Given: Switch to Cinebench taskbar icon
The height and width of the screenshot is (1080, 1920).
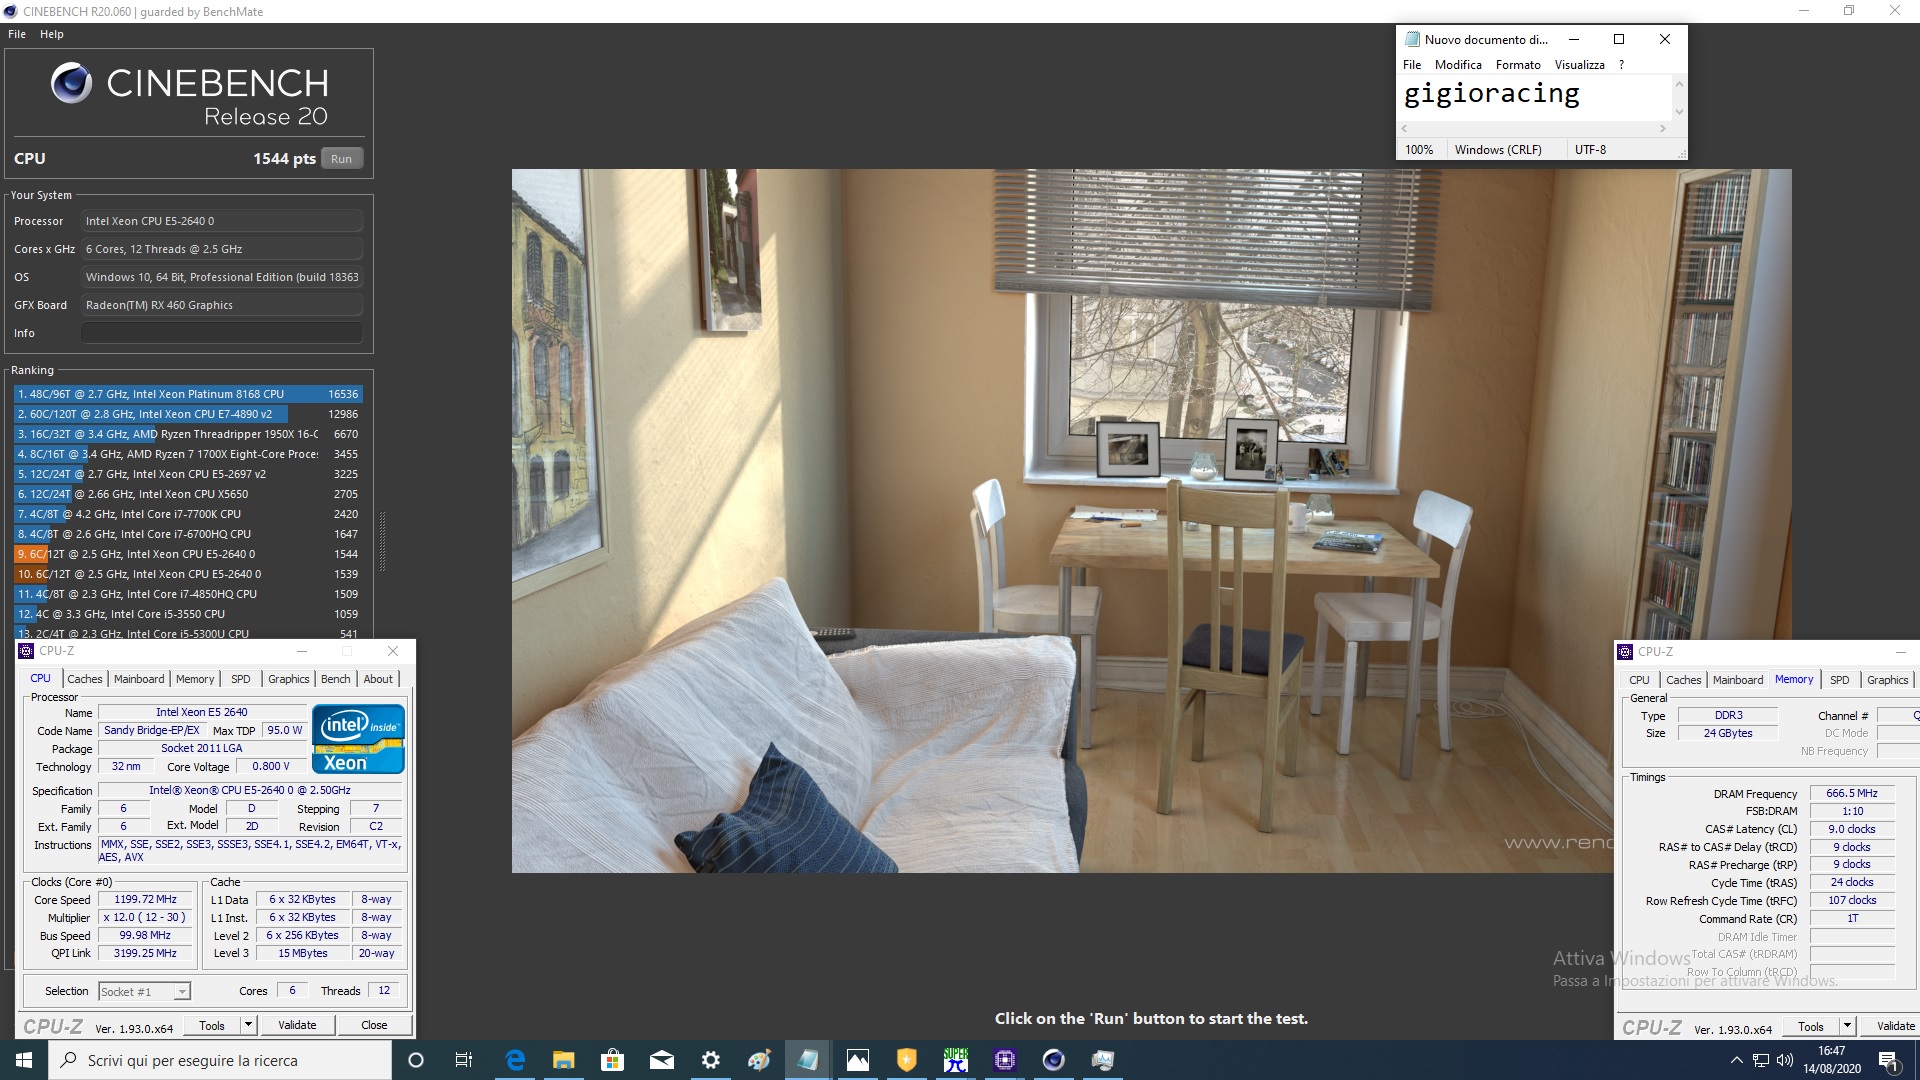Looking at the screenshot, I should point(1053,1060).
